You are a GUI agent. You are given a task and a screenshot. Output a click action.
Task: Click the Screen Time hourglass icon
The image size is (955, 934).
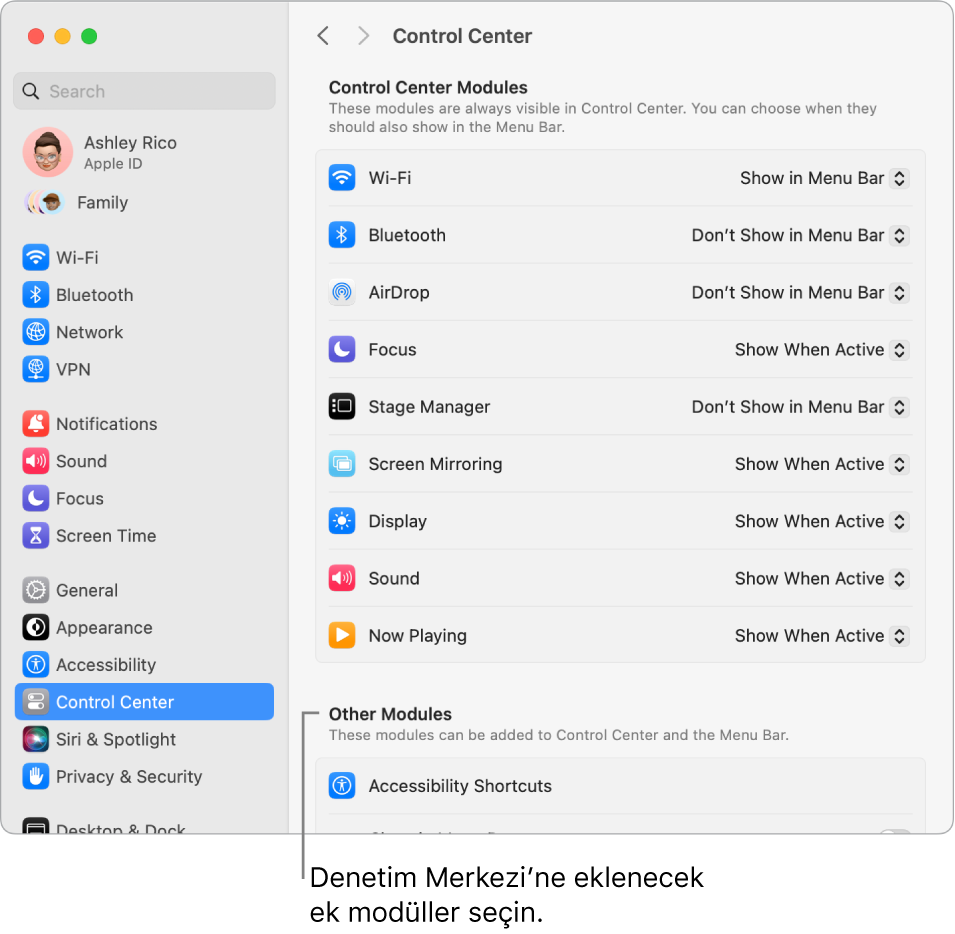[x=36, y=535]
